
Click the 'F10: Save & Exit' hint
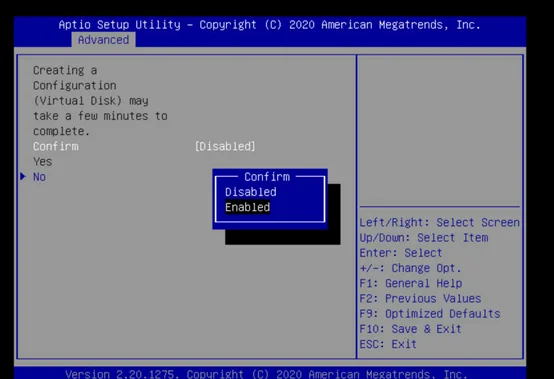411,329
